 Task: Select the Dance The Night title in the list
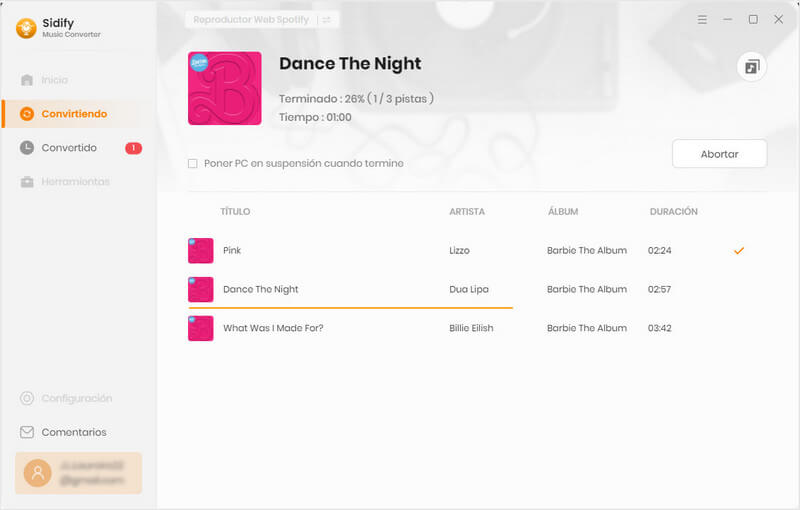pos(261,289)
